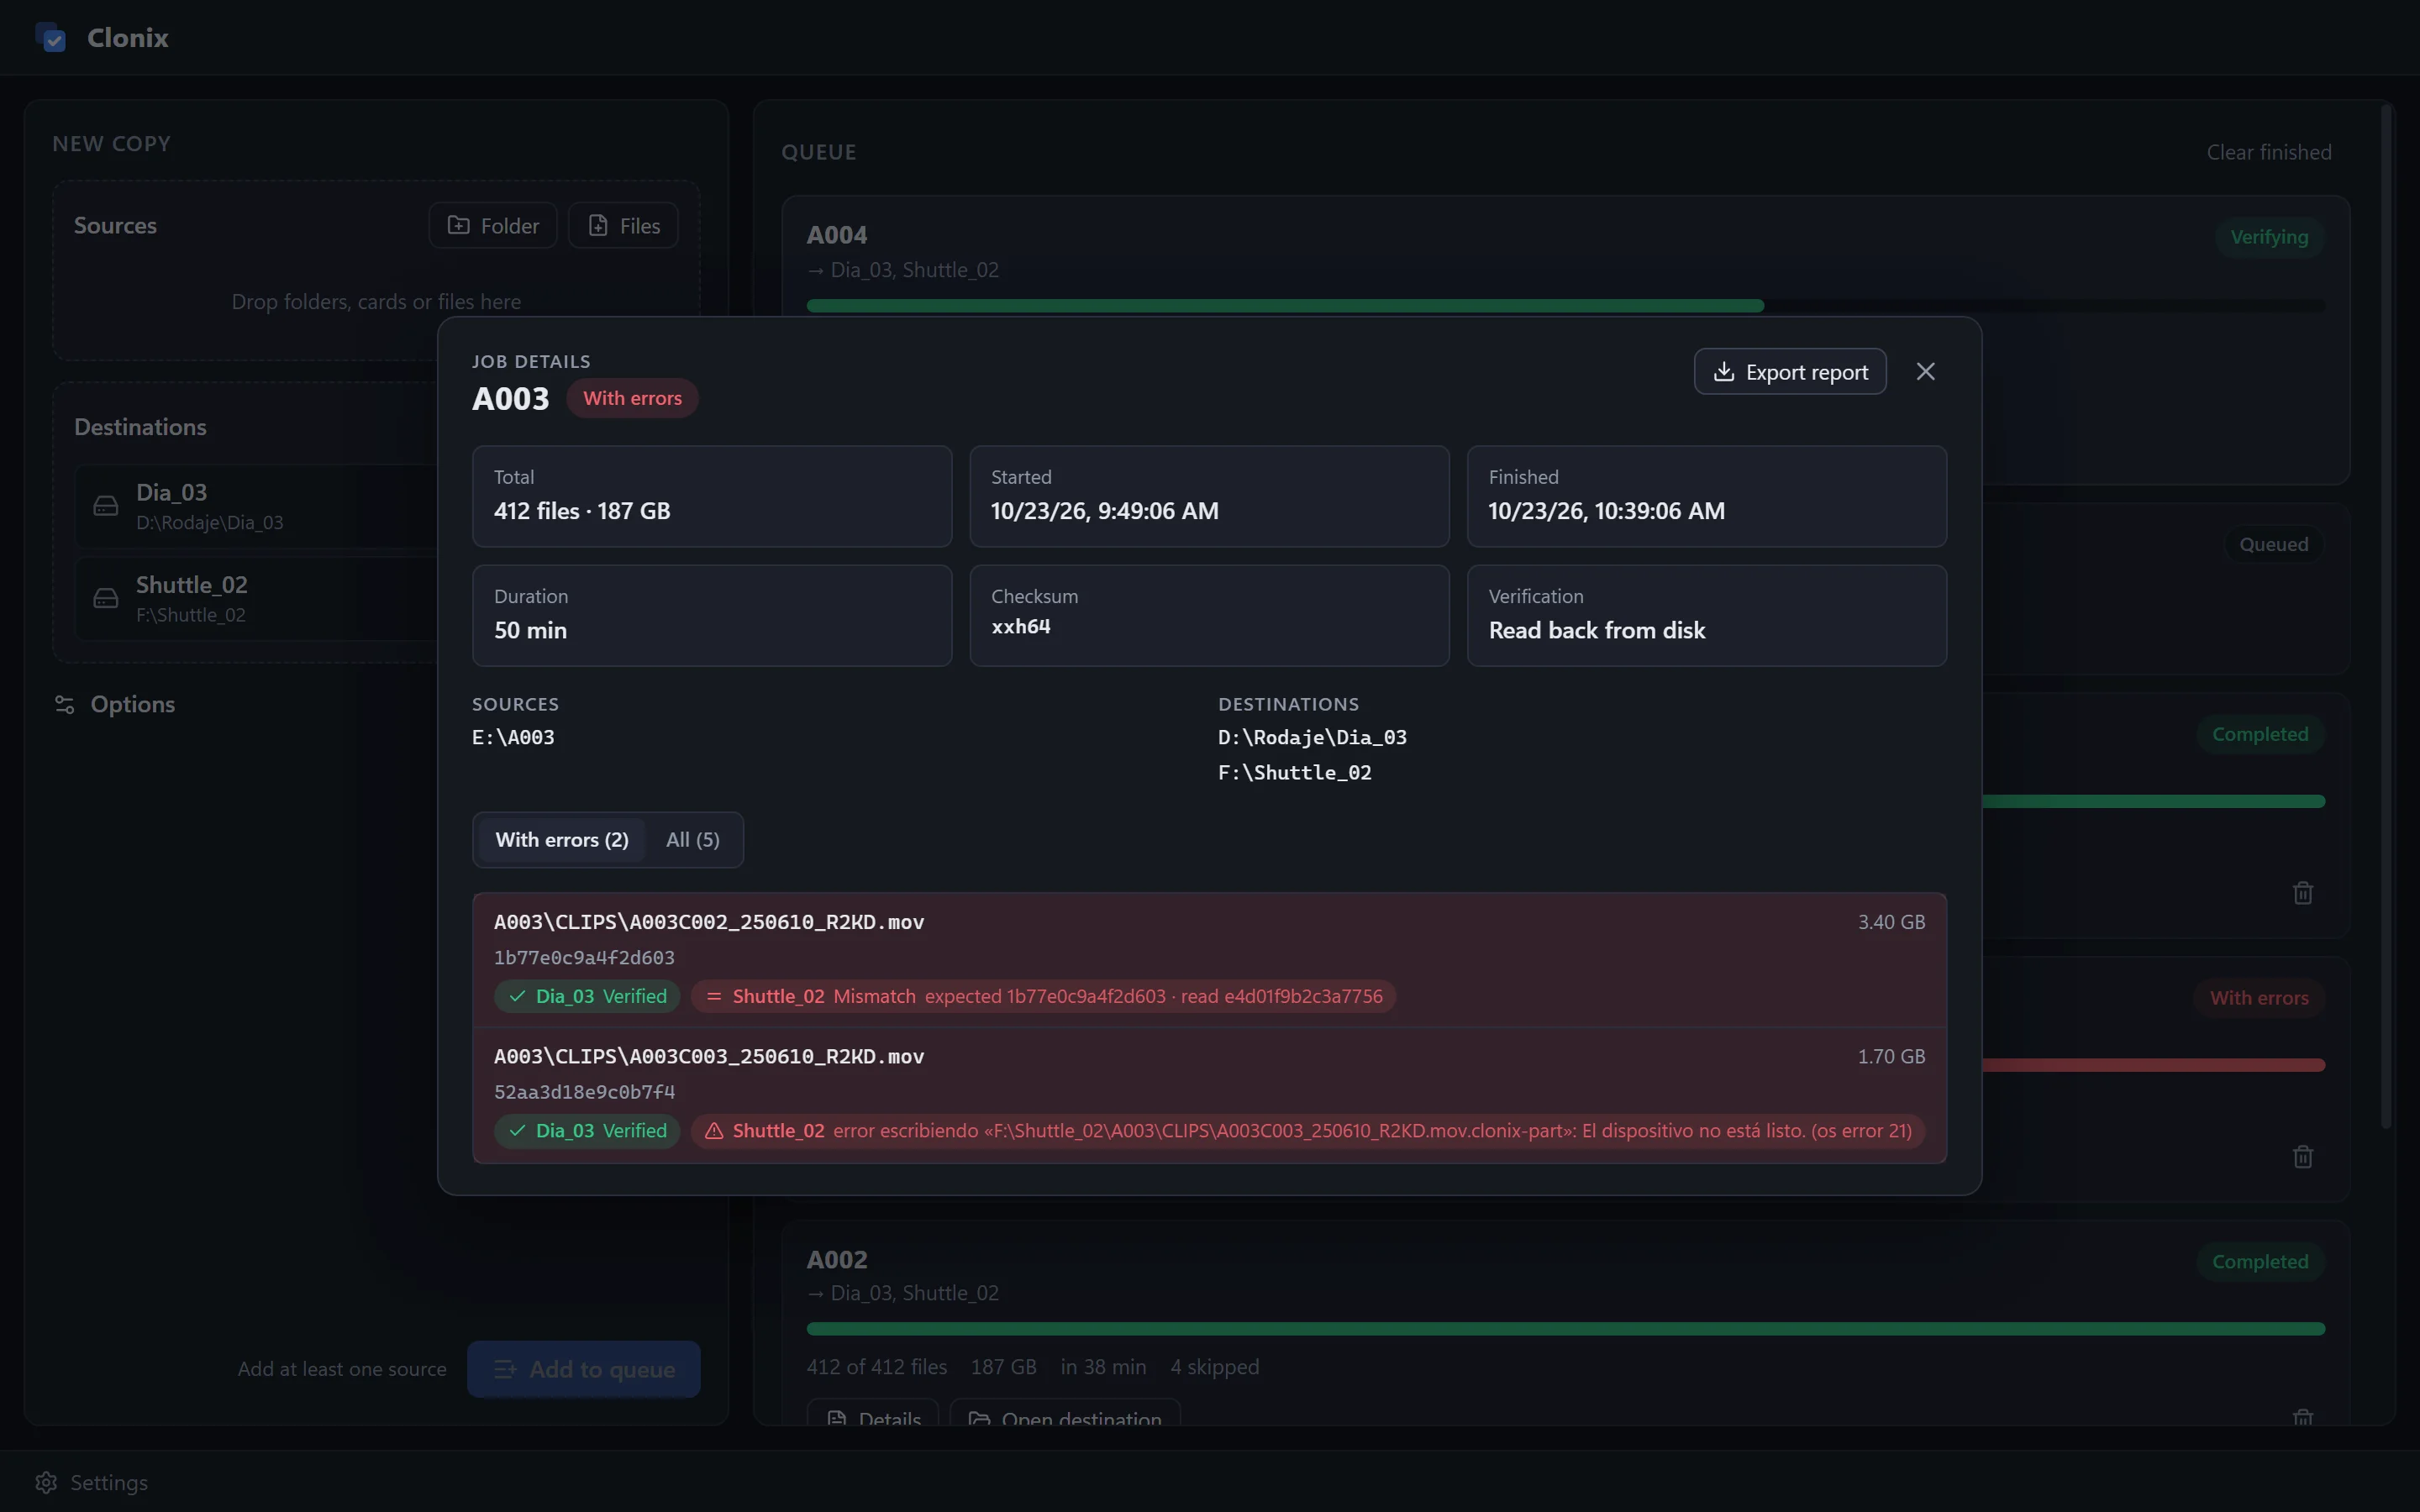The height and width of the screenshot is (1512, 2420).
Task: Click the 3.40 GB file size
Action: (x=1891, y=922)
